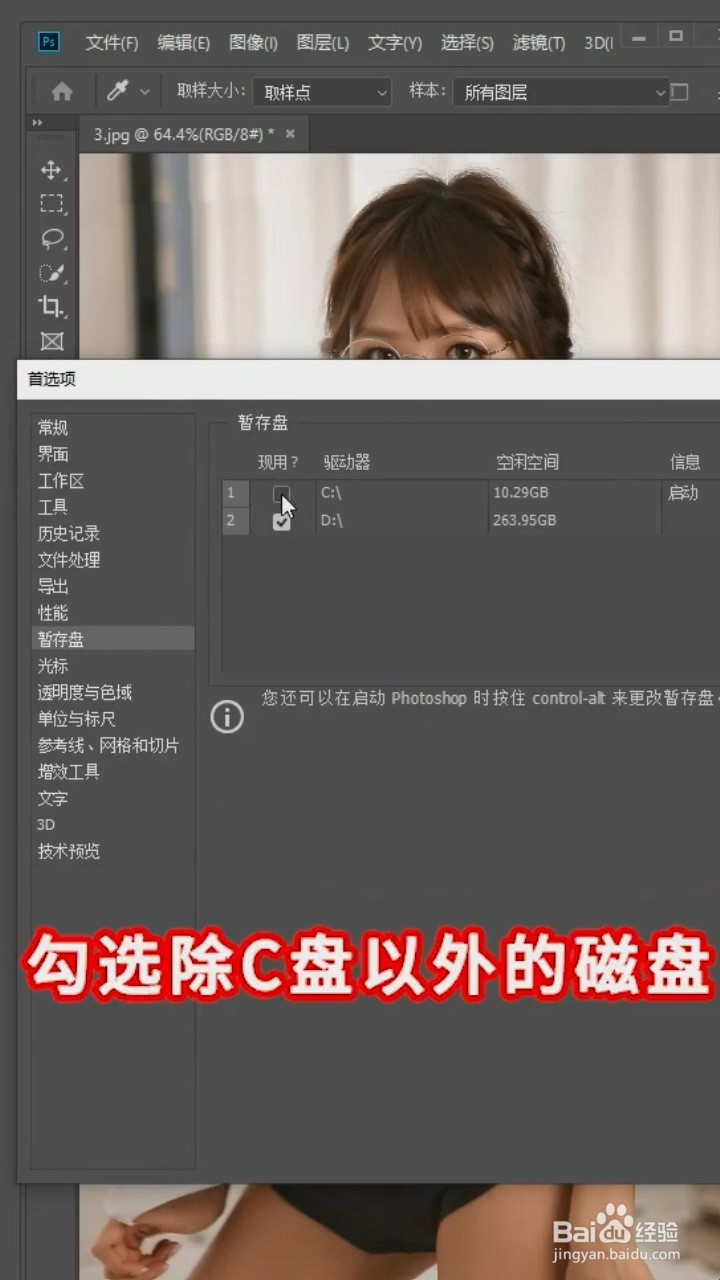720x1280 pixels.
Task: Select 技术预览 in Preferences list
Action: 69,851
